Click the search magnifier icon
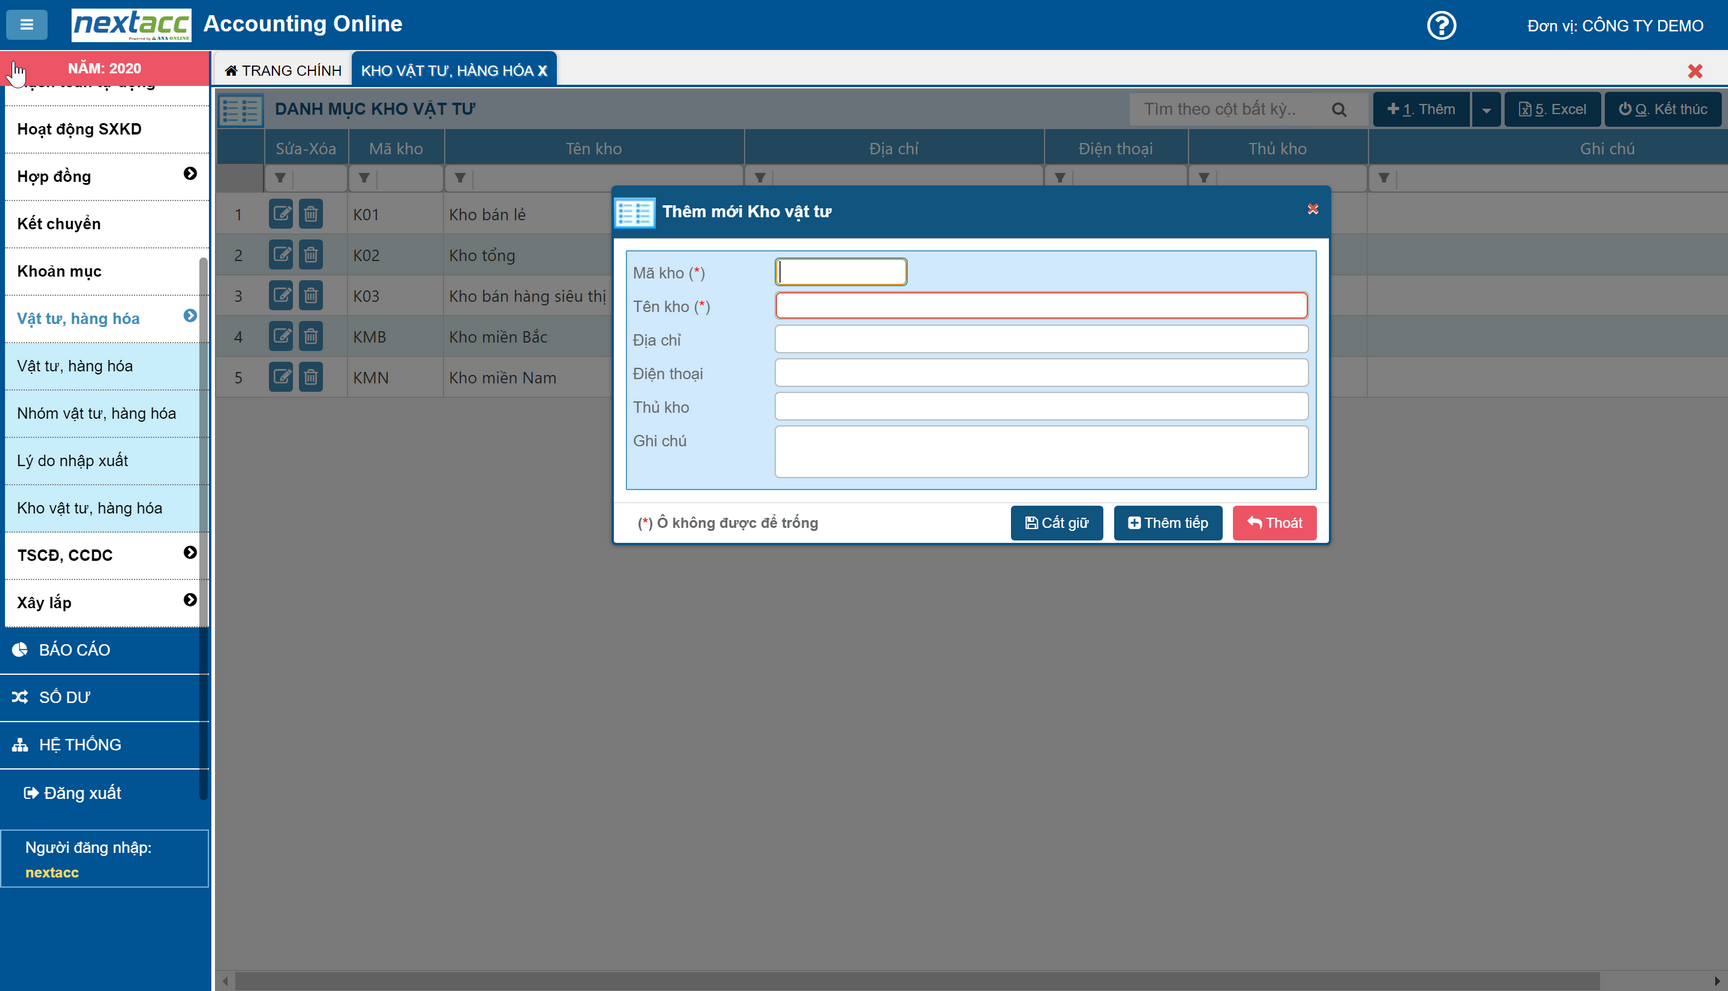 pos(1339,110)
